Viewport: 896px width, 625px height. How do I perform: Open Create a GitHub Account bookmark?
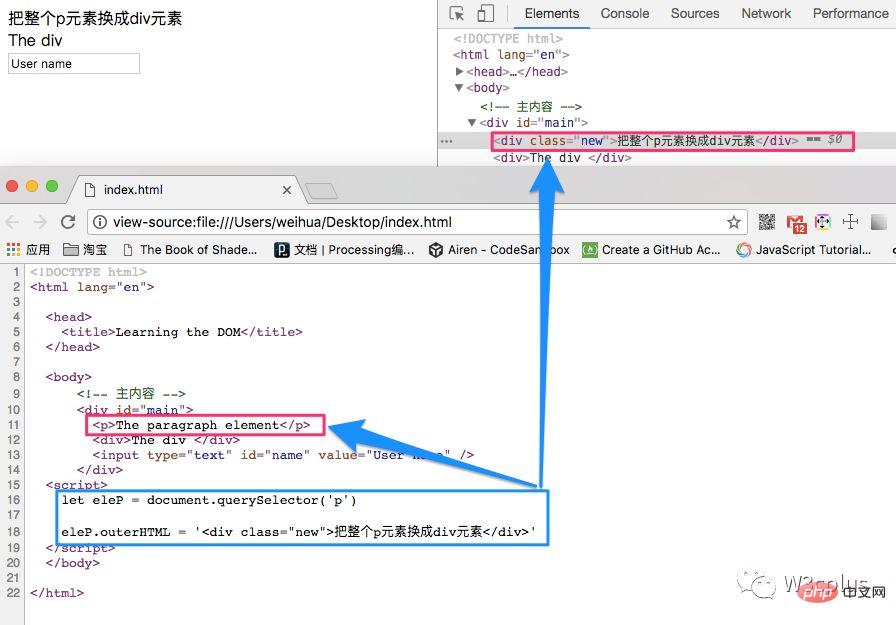[651, 250]
